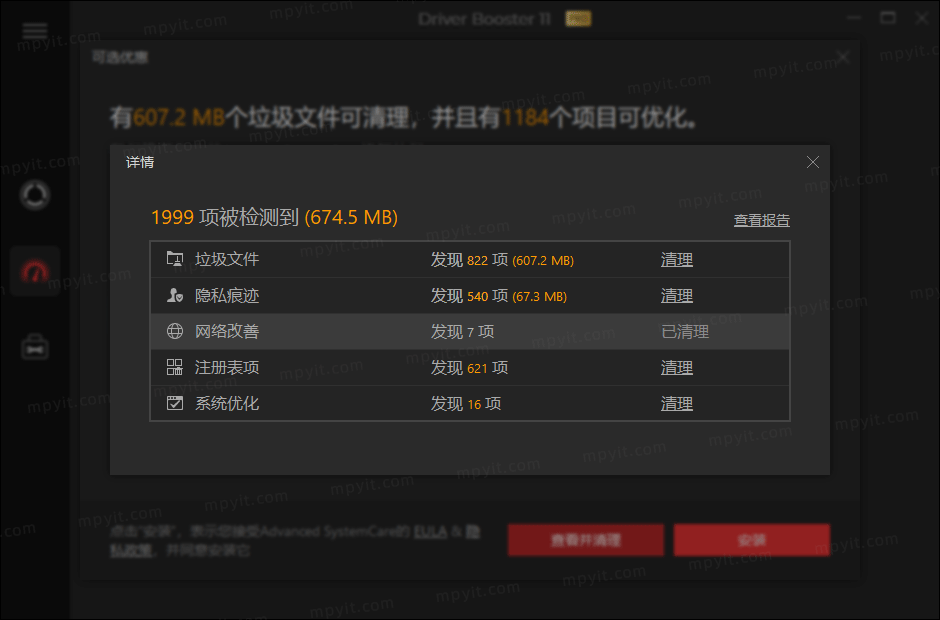The image size is (940, 620).
Task: Click the 注册表项 grid icon
Action: point(174,367)
